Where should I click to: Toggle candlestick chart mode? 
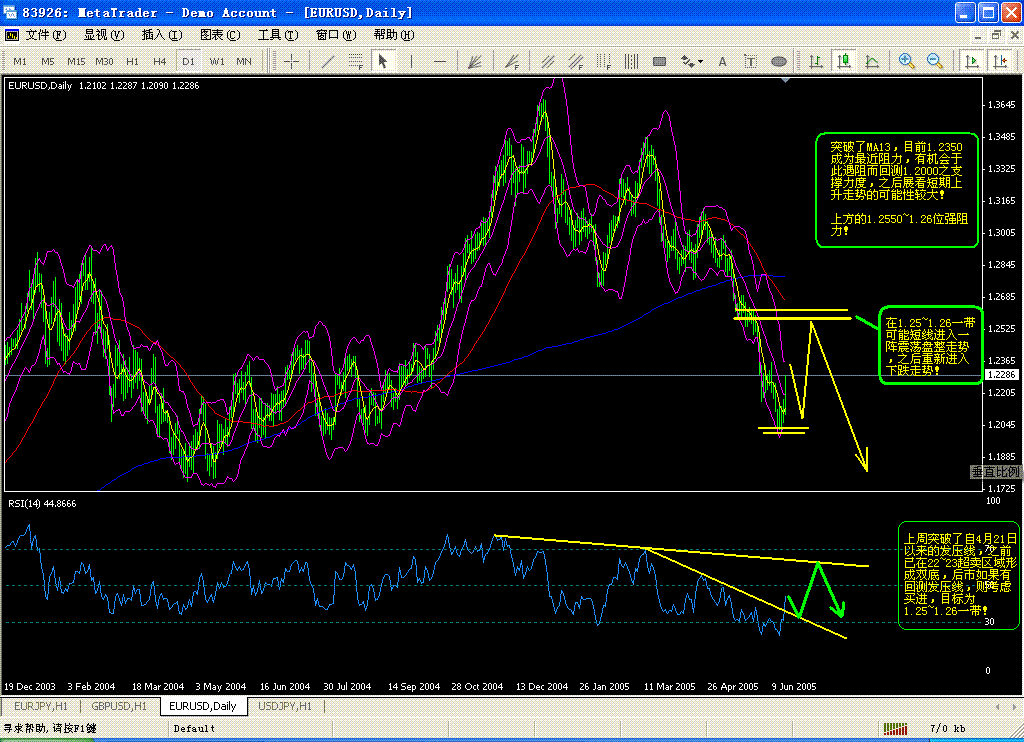[x=844, y=61]
